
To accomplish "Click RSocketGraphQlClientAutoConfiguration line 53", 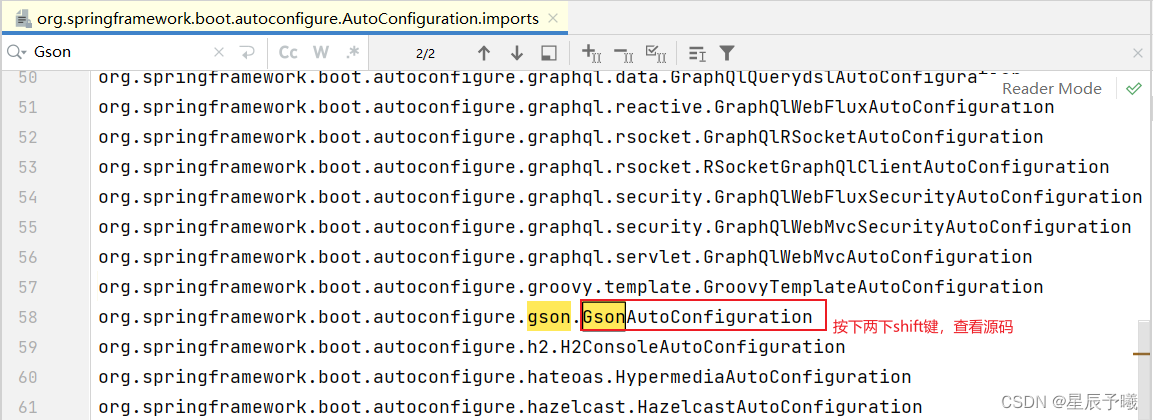I will click(x=906, y=167).
